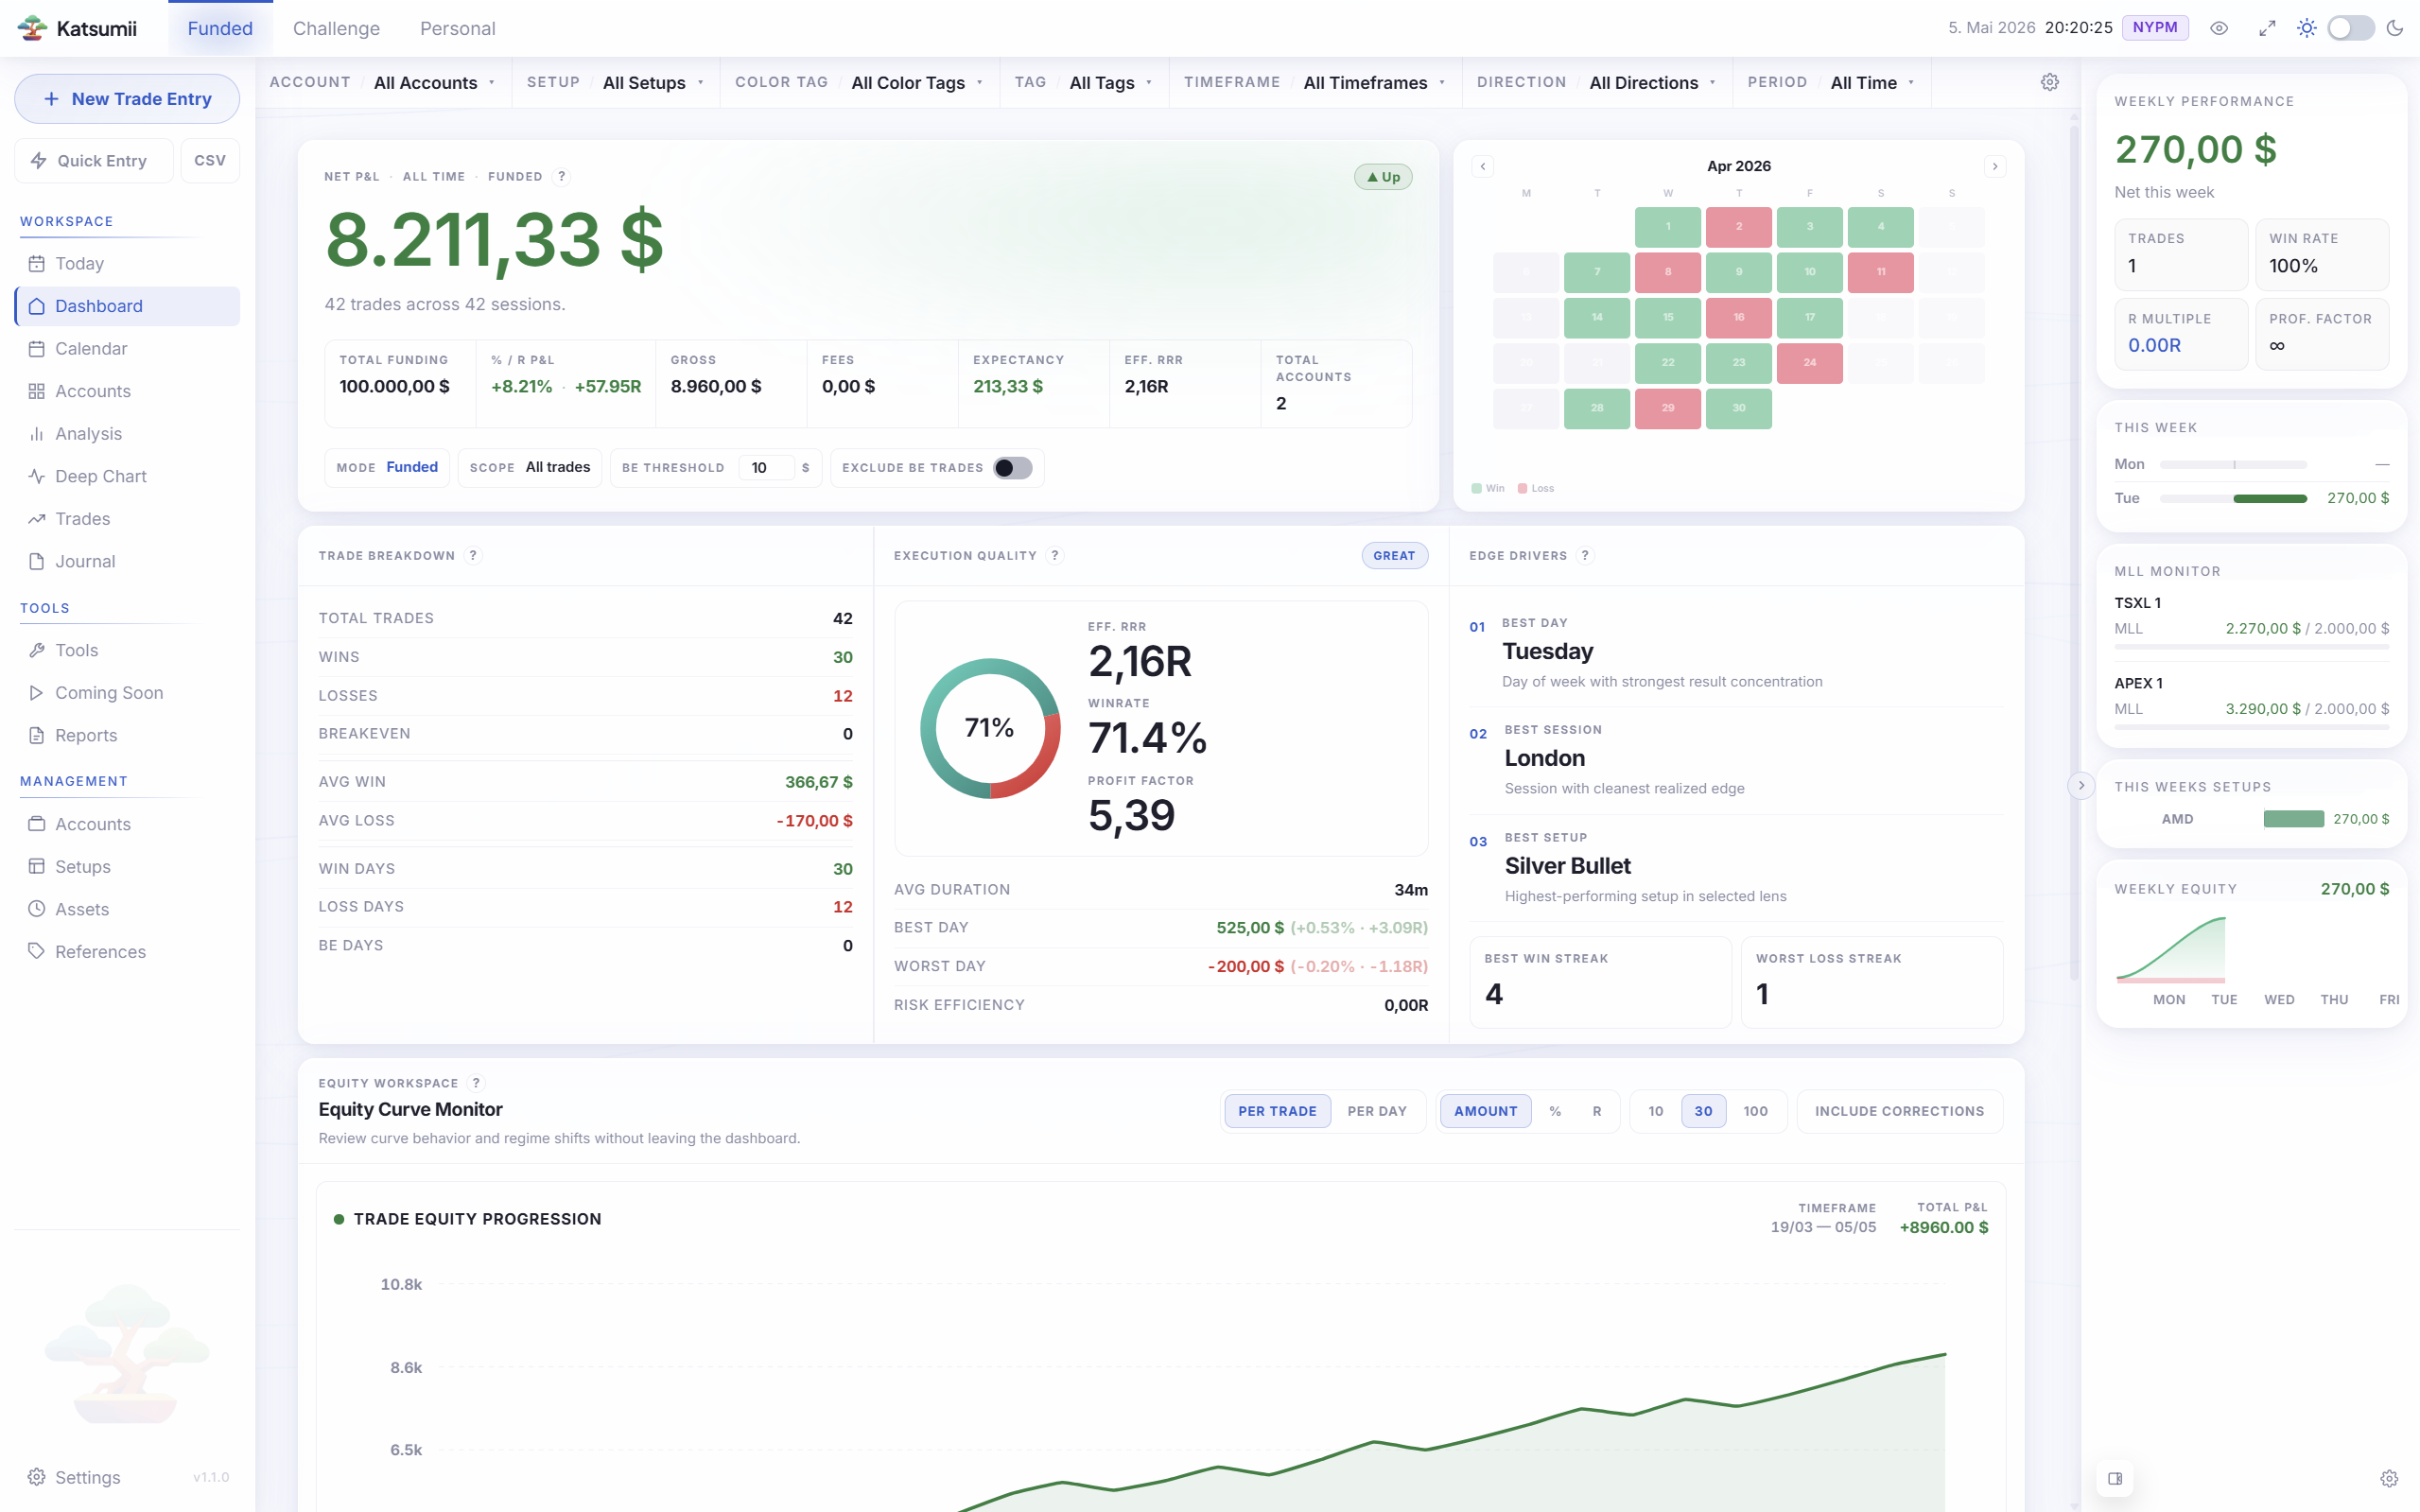Open the Today workspace page

[x=127, y=263]
